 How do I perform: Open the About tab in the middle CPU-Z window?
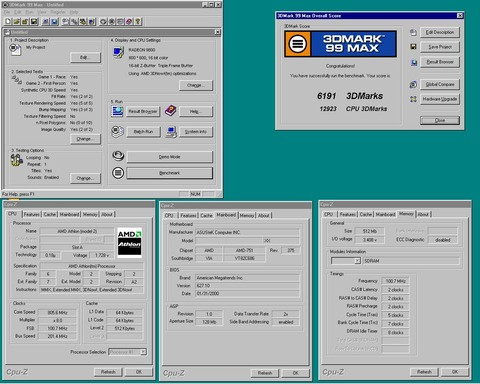(264, 216)
